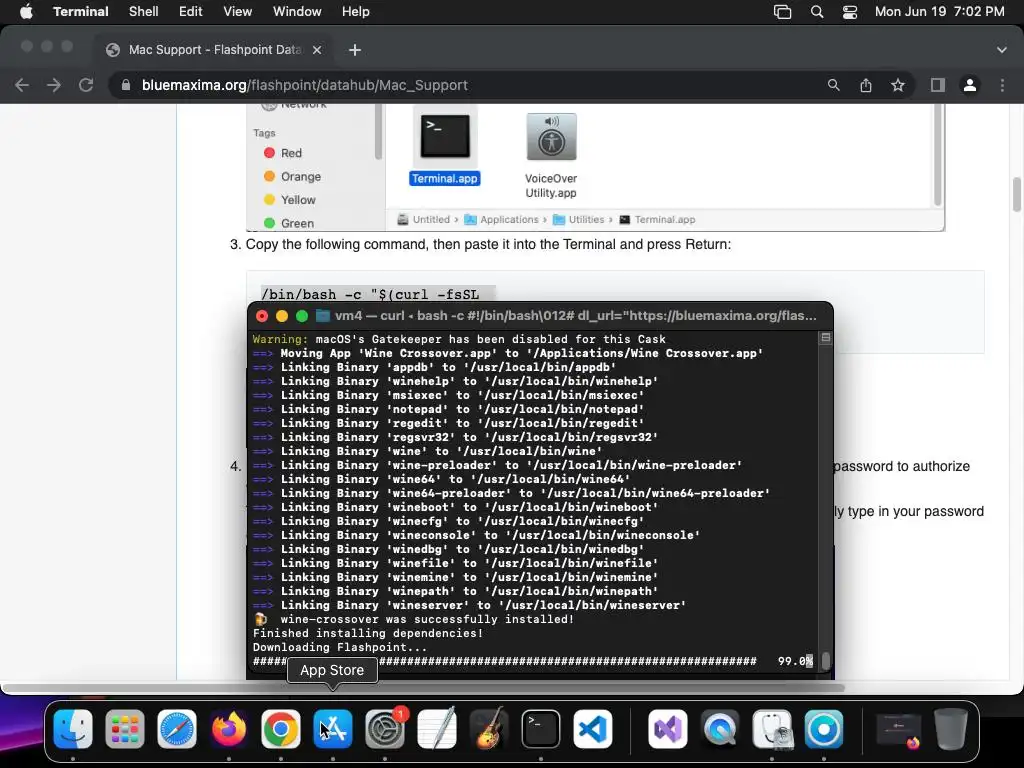Go forward in the Chrome browser

[x=54, y=85]
